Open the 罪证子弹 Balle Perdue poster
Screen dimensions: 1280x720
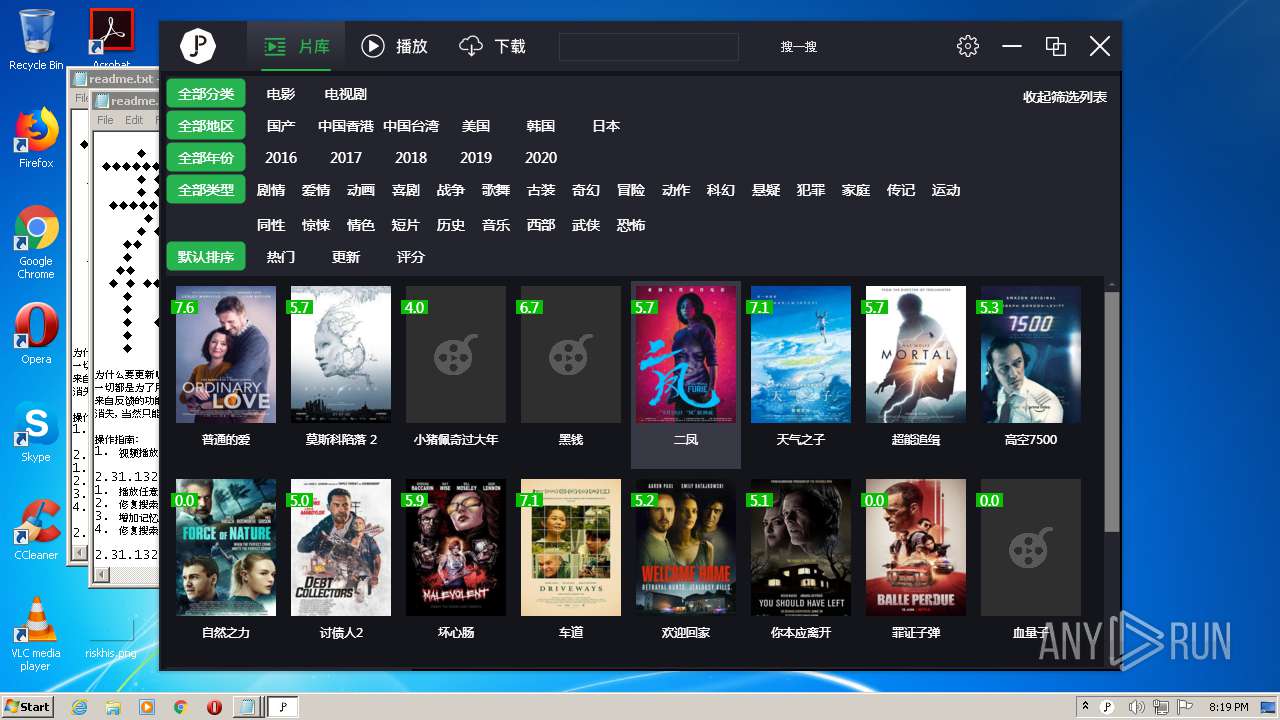coord(916,547)
